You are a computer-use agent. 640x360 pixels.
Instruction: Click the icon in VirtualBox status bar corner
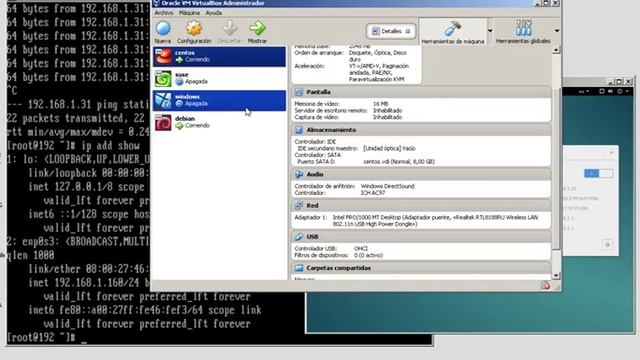(x=546, y=285)
